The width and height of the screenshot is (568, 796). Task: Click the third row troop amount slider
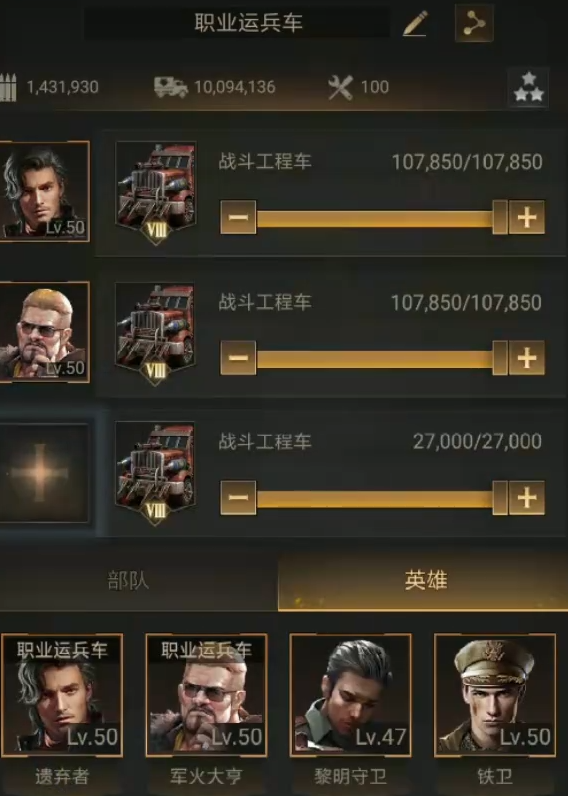coord(382,498)
